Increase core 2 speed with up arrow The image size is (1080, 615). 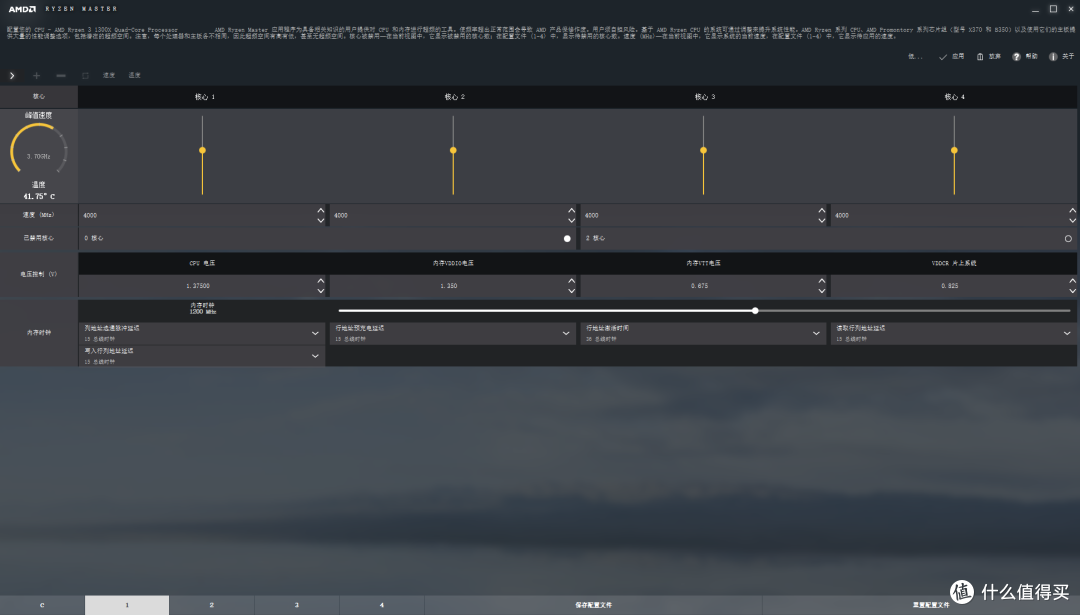pos(572,211)
